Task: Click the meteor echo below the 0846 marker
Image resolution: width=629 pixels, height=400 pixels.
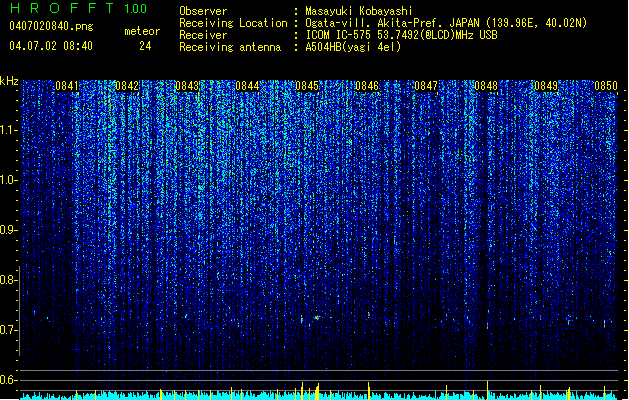Action: (369, 315)
